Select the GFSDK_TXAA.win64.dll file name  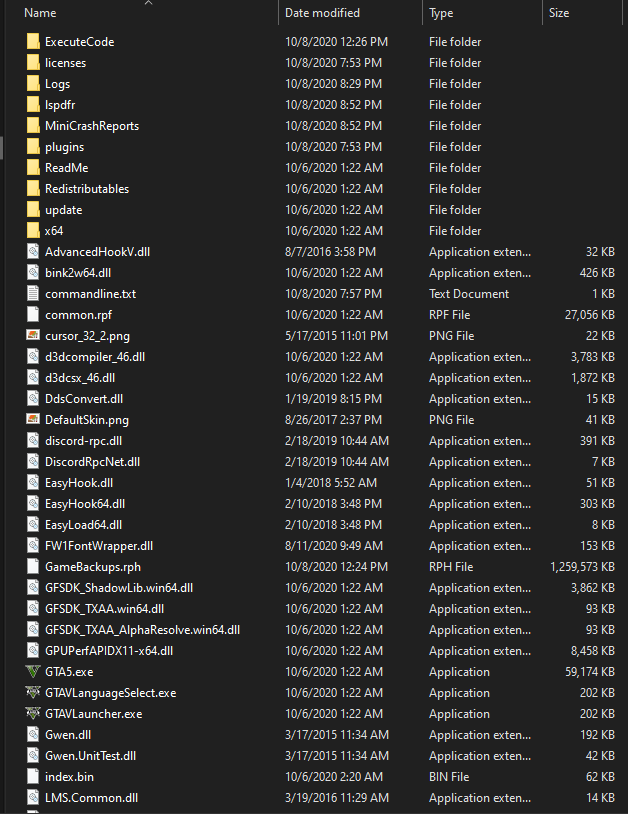click(104, 609)
